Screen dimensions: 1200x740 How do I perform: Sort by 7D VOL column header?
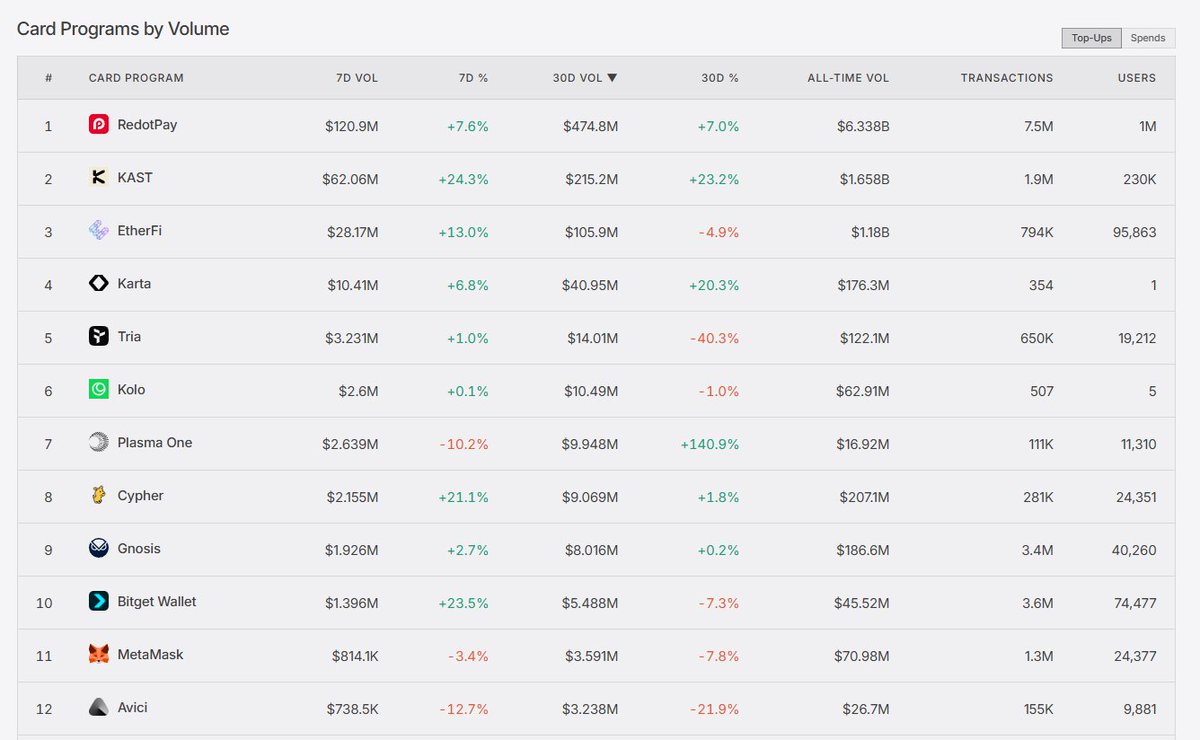coord(357,78)
